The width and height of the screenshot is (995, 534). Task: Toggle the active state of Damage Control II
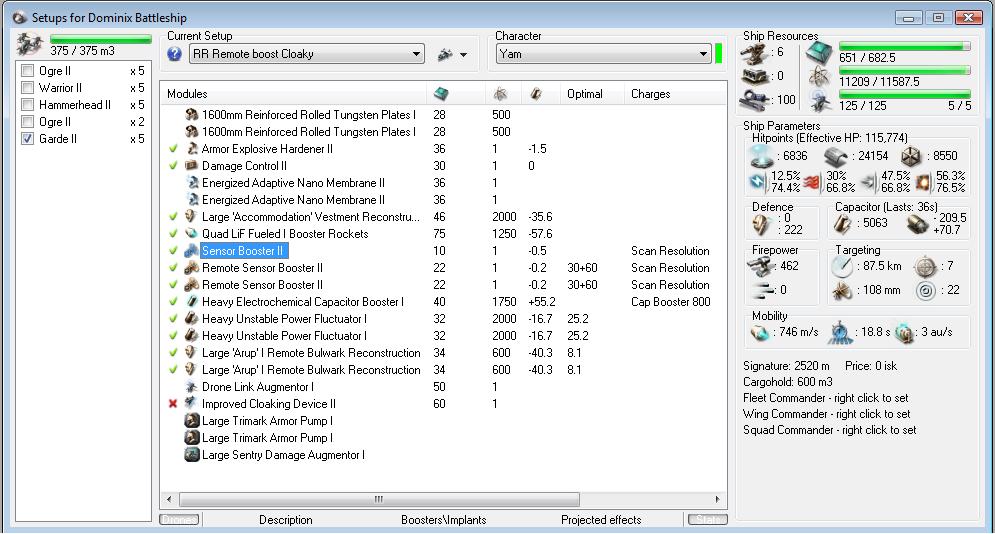(x=173, y=166)
